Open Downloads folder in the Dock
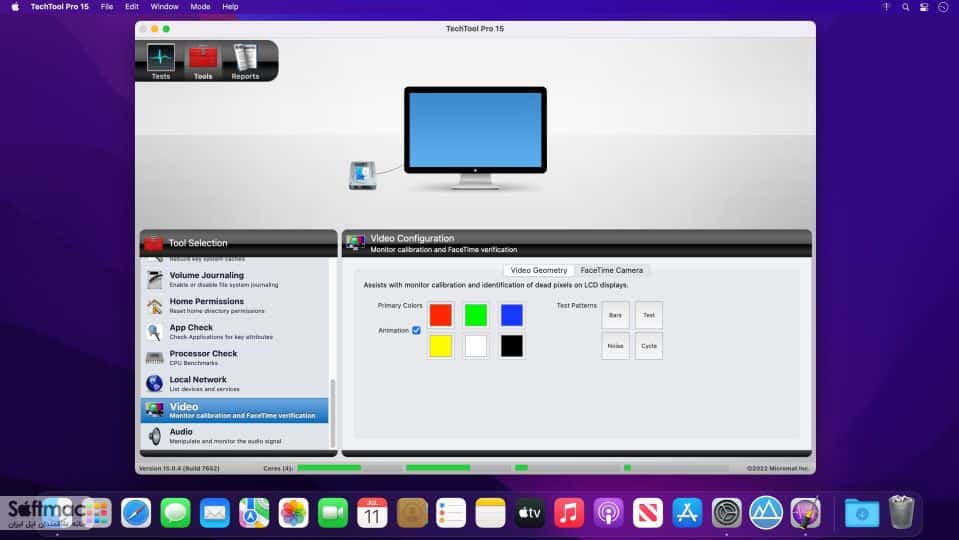This screenshot has height=540, width=959. tap(862, 512)
